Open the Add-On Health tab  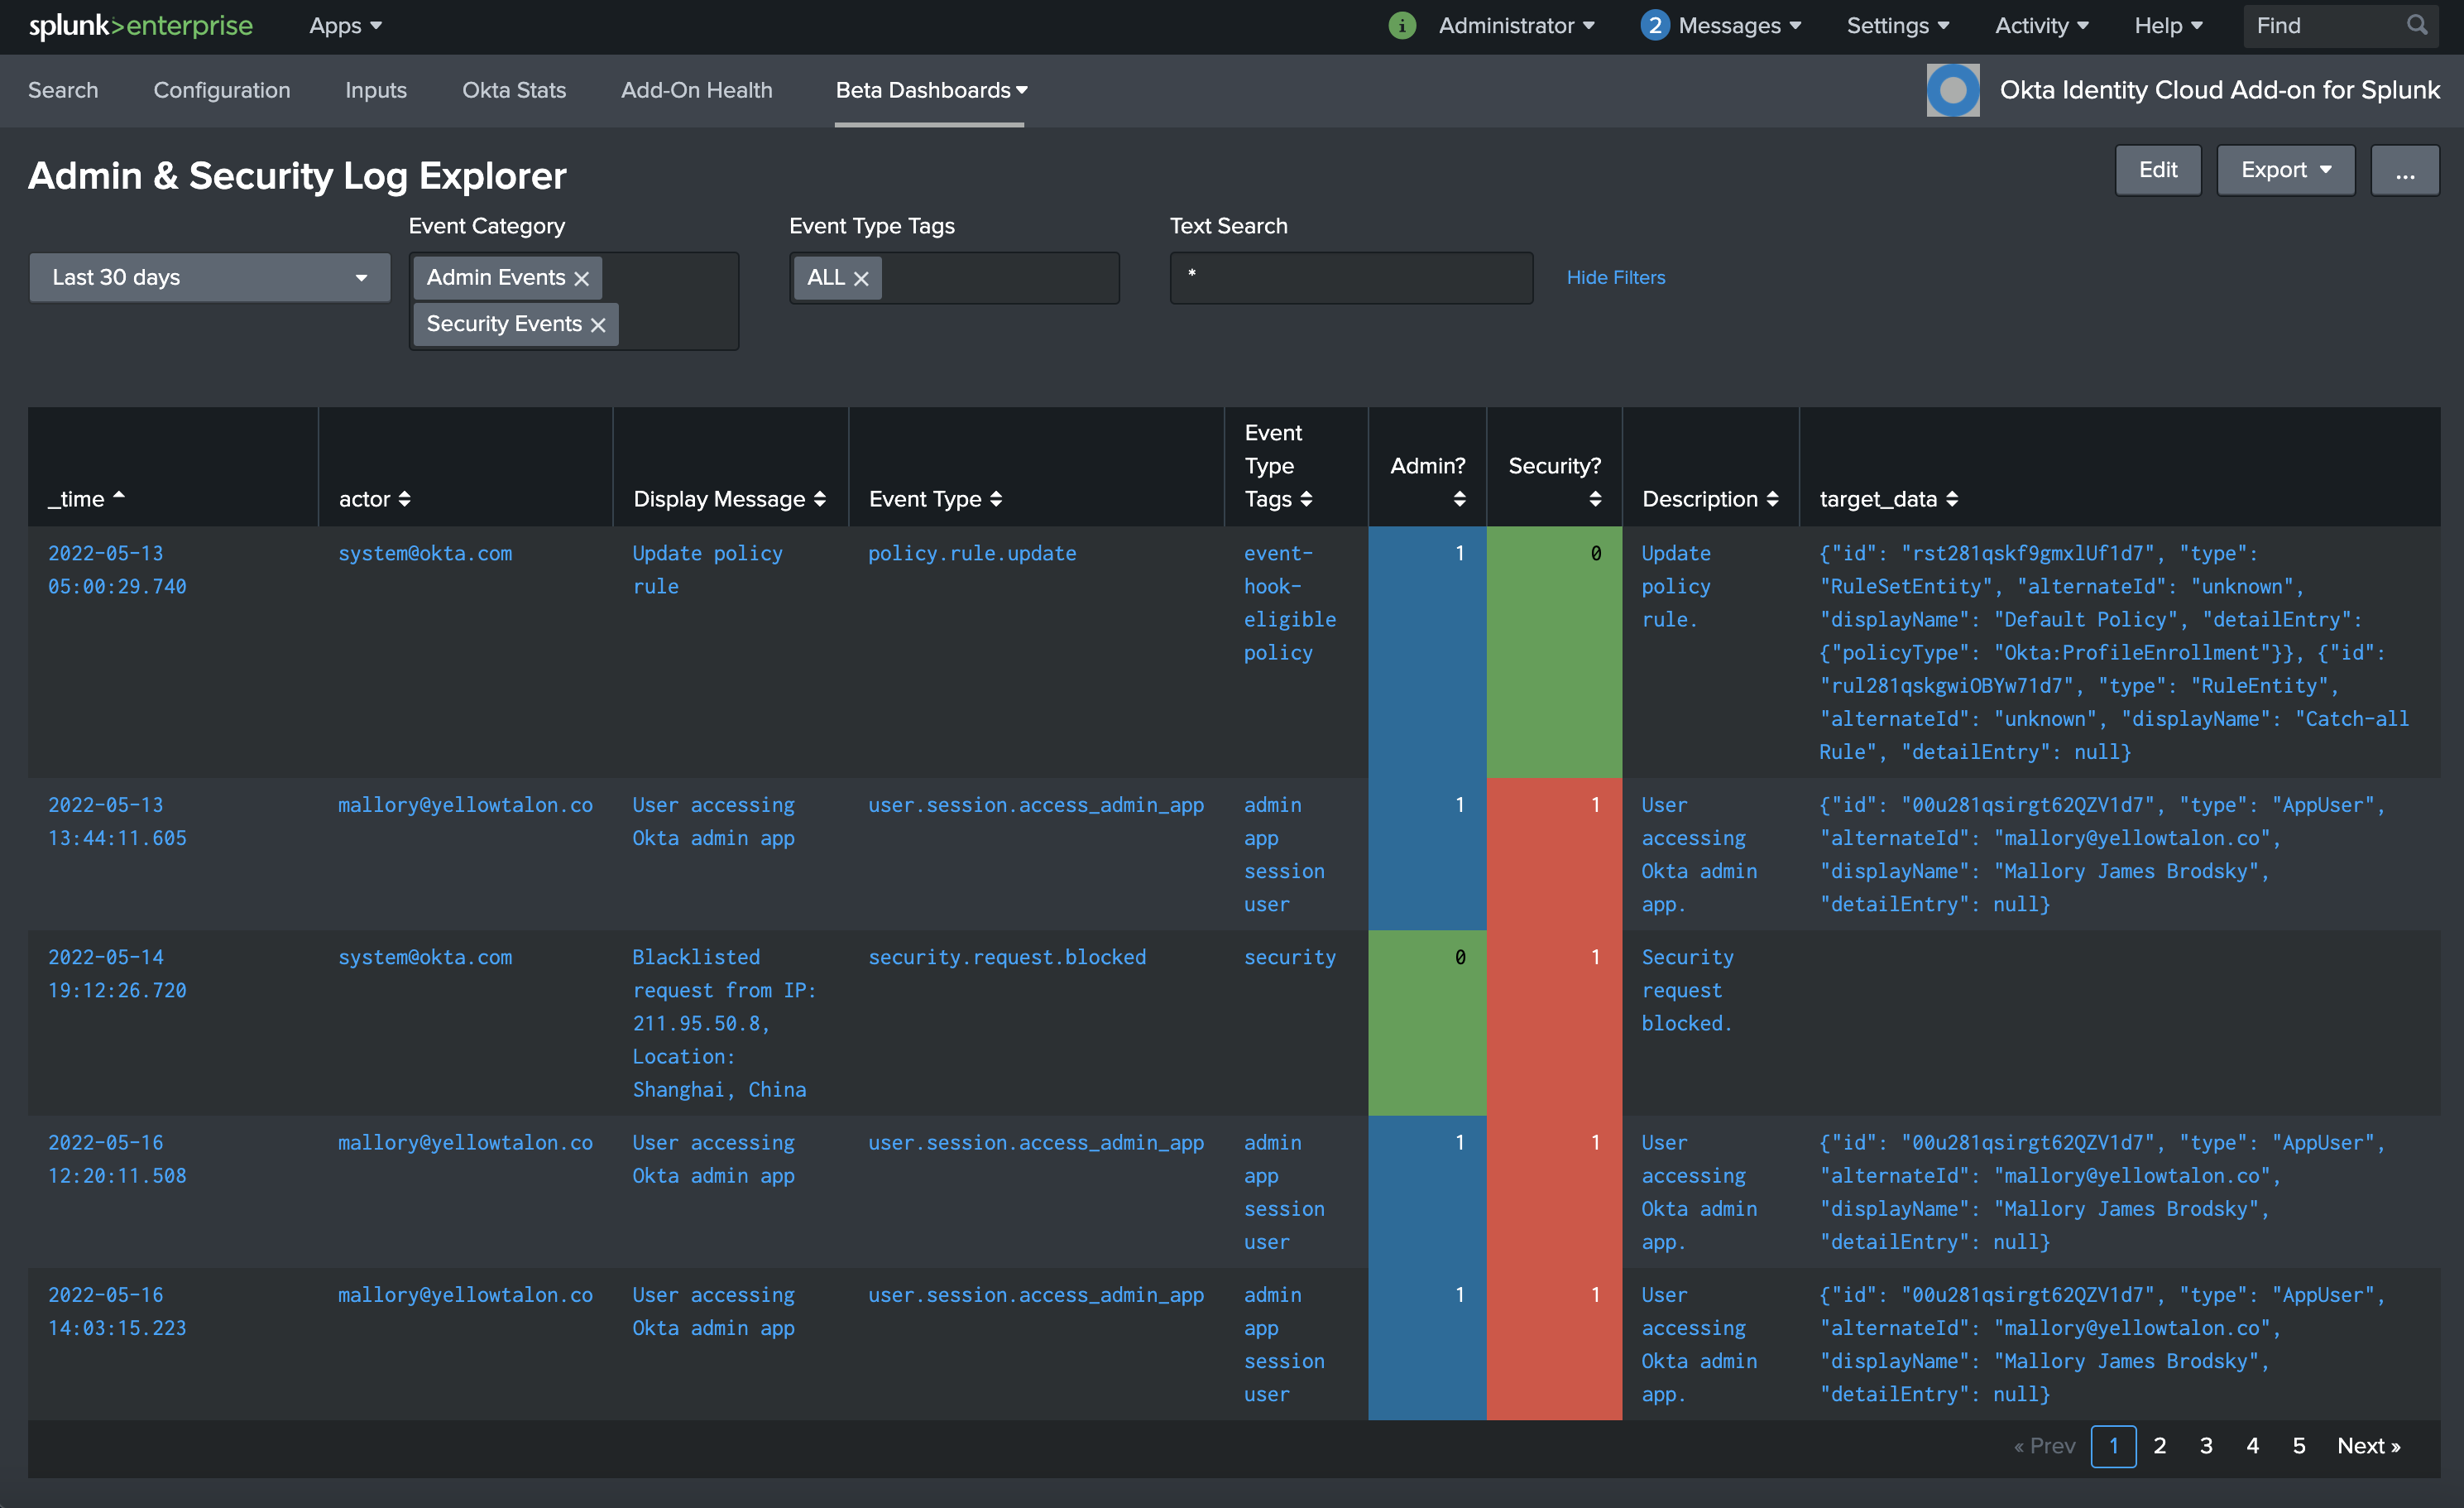point(697,90)
